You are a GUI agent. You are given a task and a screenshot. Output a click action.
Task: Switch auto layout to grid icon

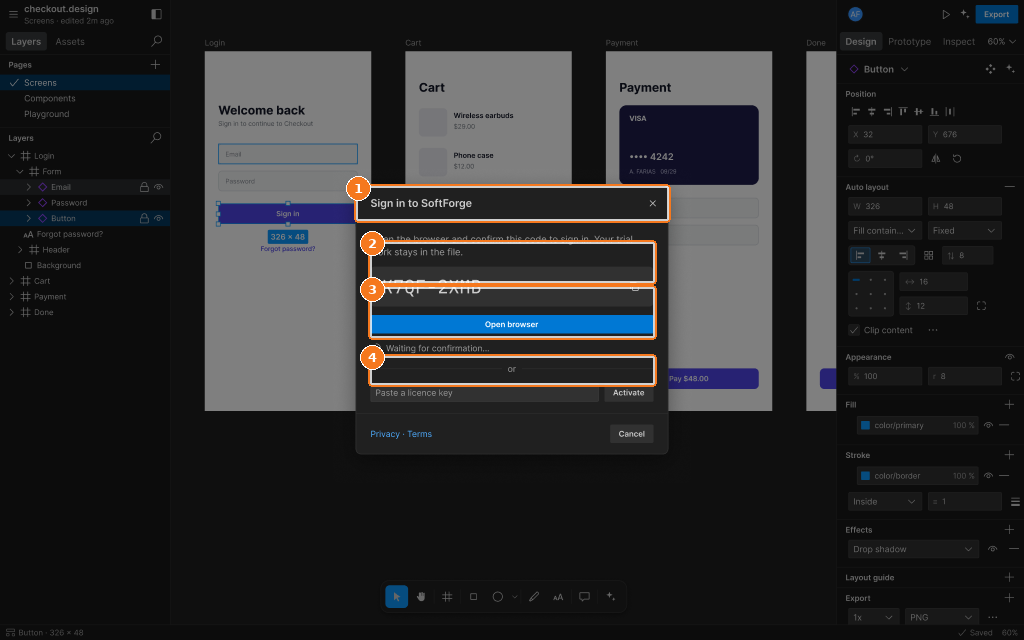[x=929, y=255]
